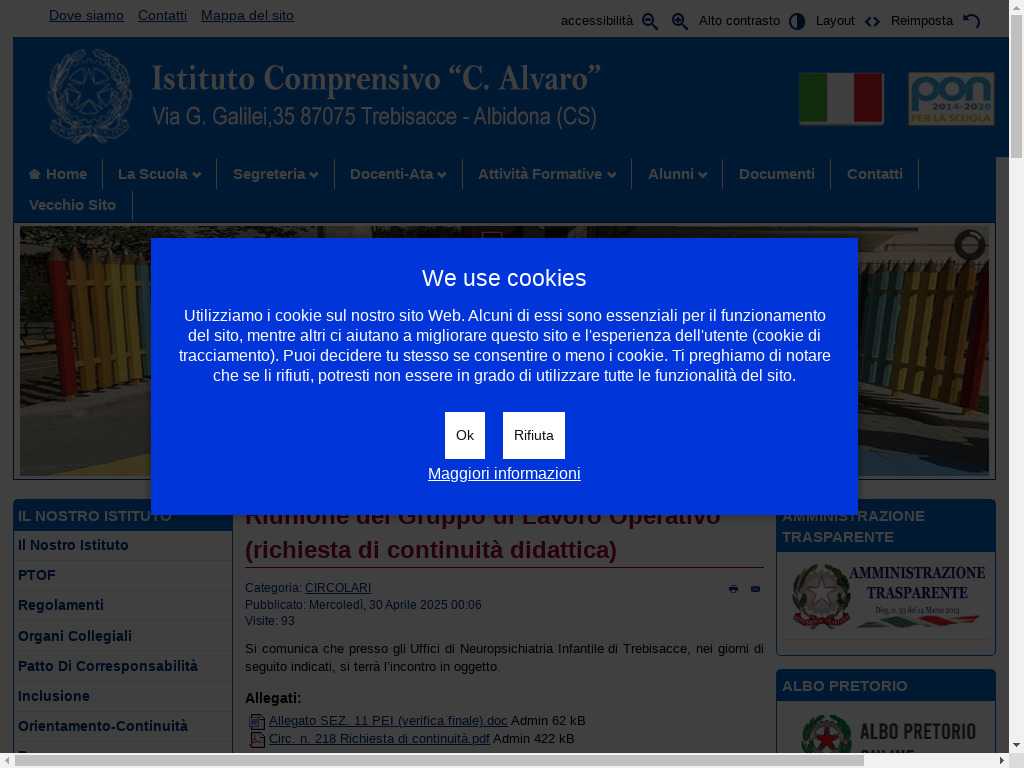Open the CIRCOLARI category link
The width and height of the screenshot is (1024, 768).
(x=338, y=588)
